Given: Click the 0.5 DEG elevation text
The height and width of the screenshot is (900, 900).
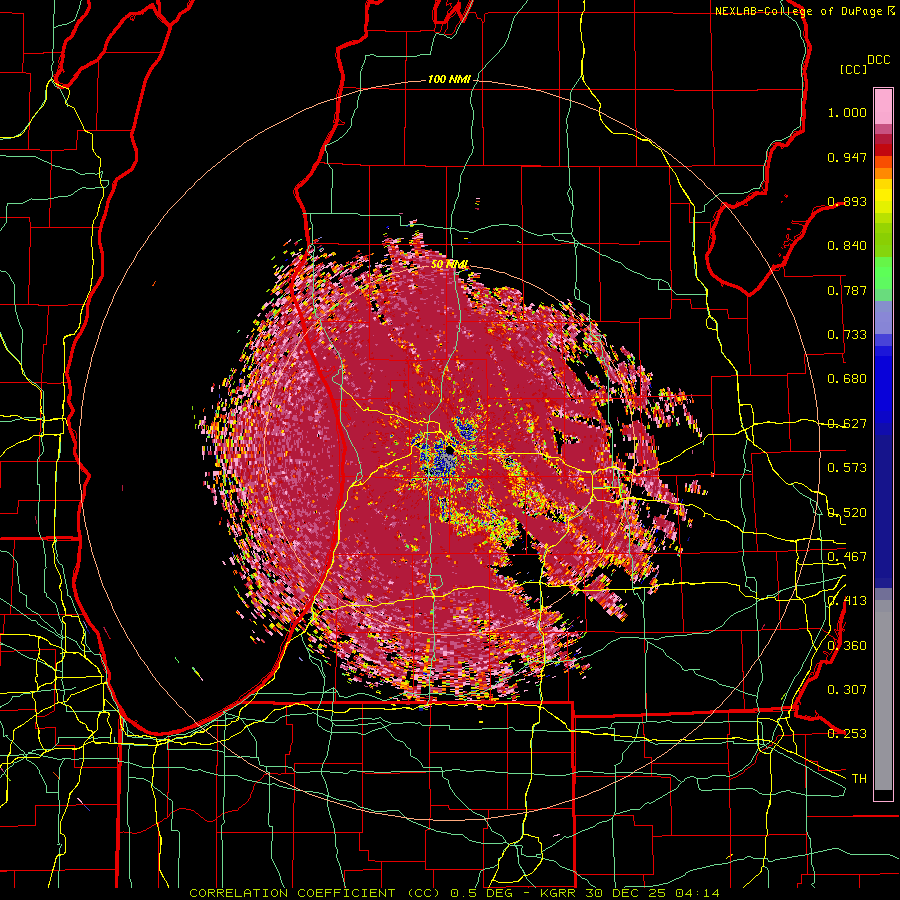Looking at the screenshot, I should pos(483,893).
